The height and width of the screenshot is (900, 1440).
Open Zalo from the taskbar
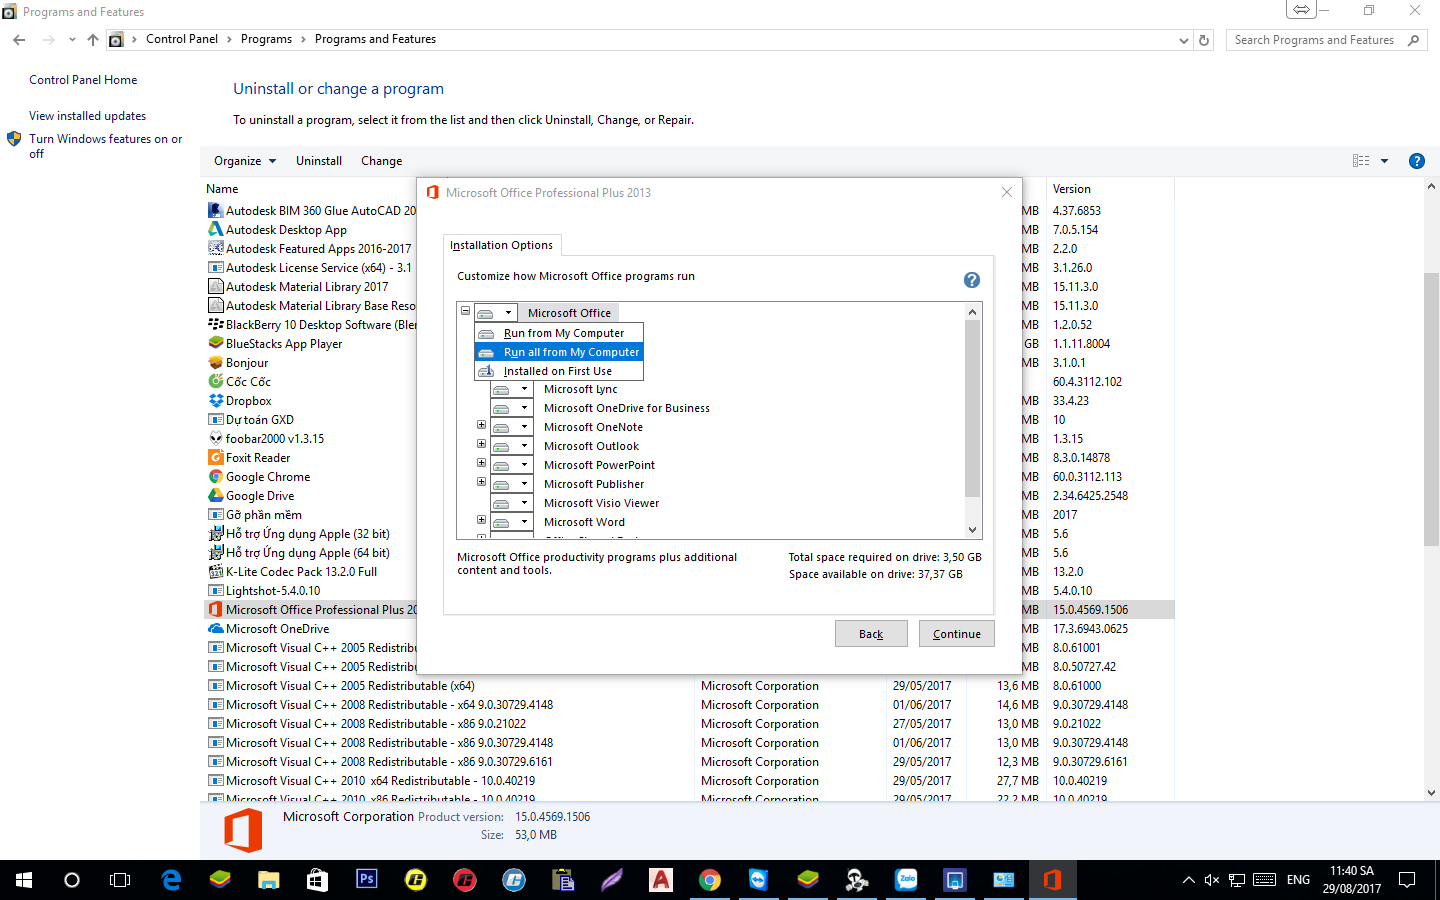click(906, 880)
